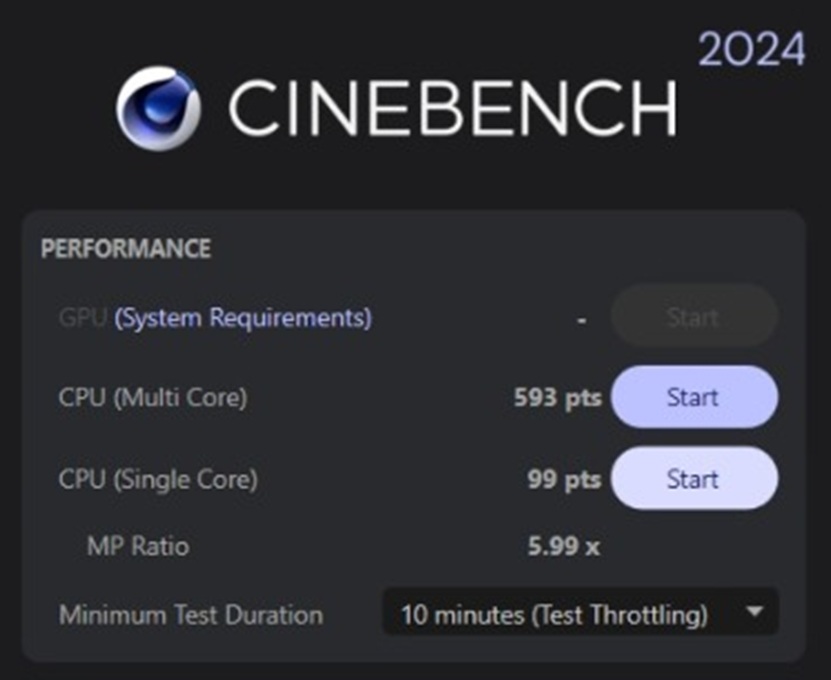Select the PERFORMANCE section header
831x680 pixels.
[x=126, y=249]
